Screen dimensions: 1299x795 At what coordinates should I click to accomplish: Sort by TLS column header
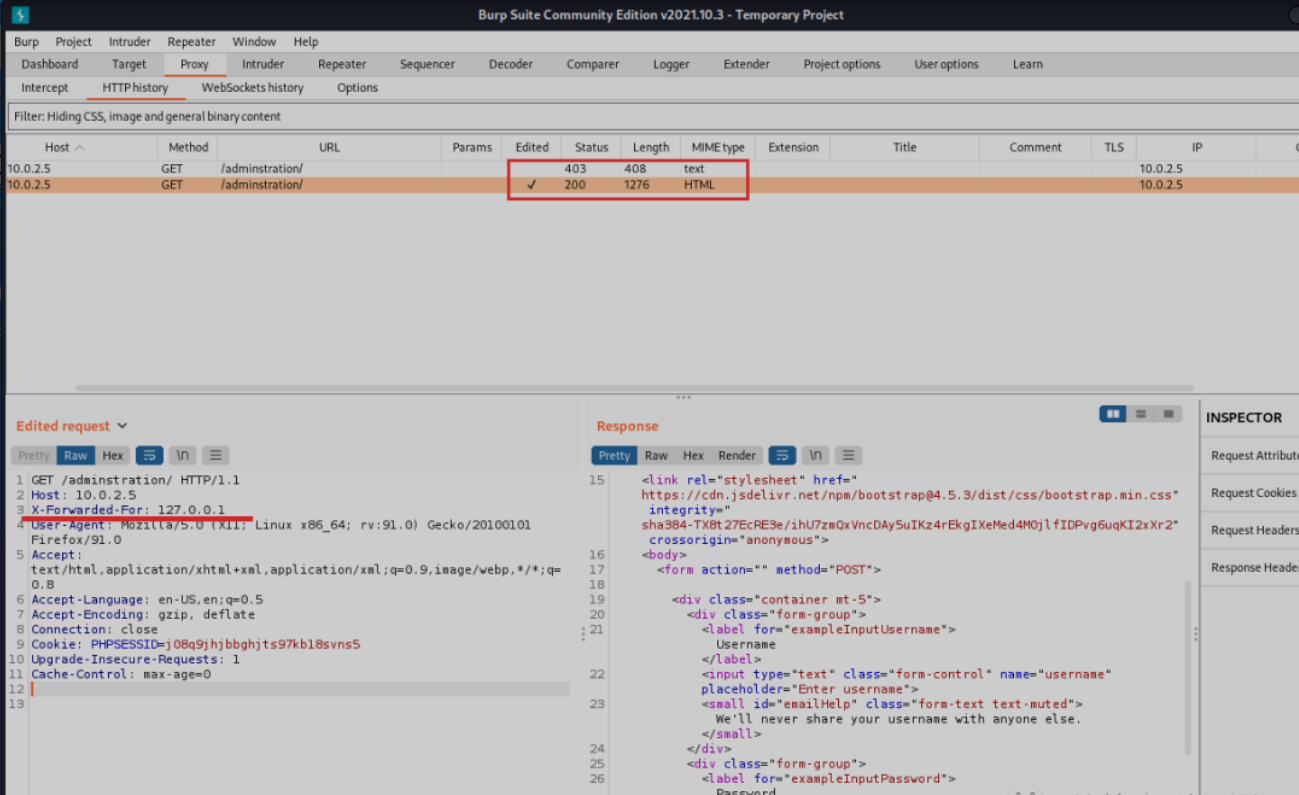click(x=1113, y=147)
